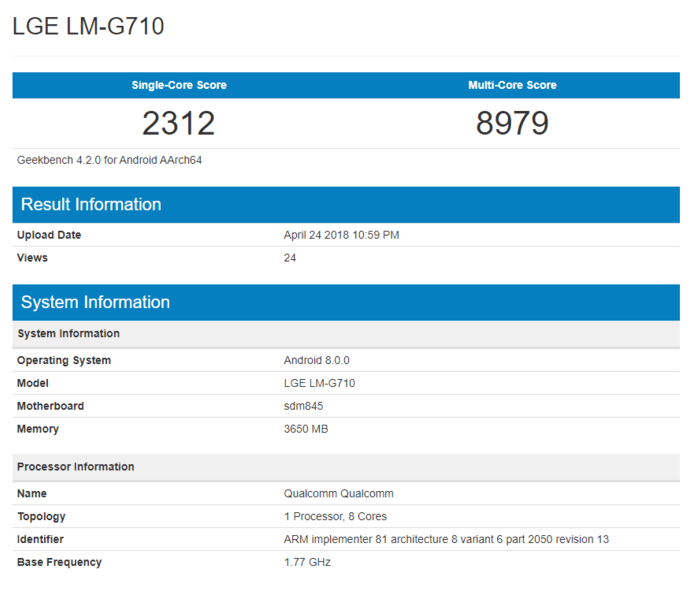This screenshot has width=695, height=596.
Task: Click the LGE LM-G710 model value in table
Action: (319, 383)
